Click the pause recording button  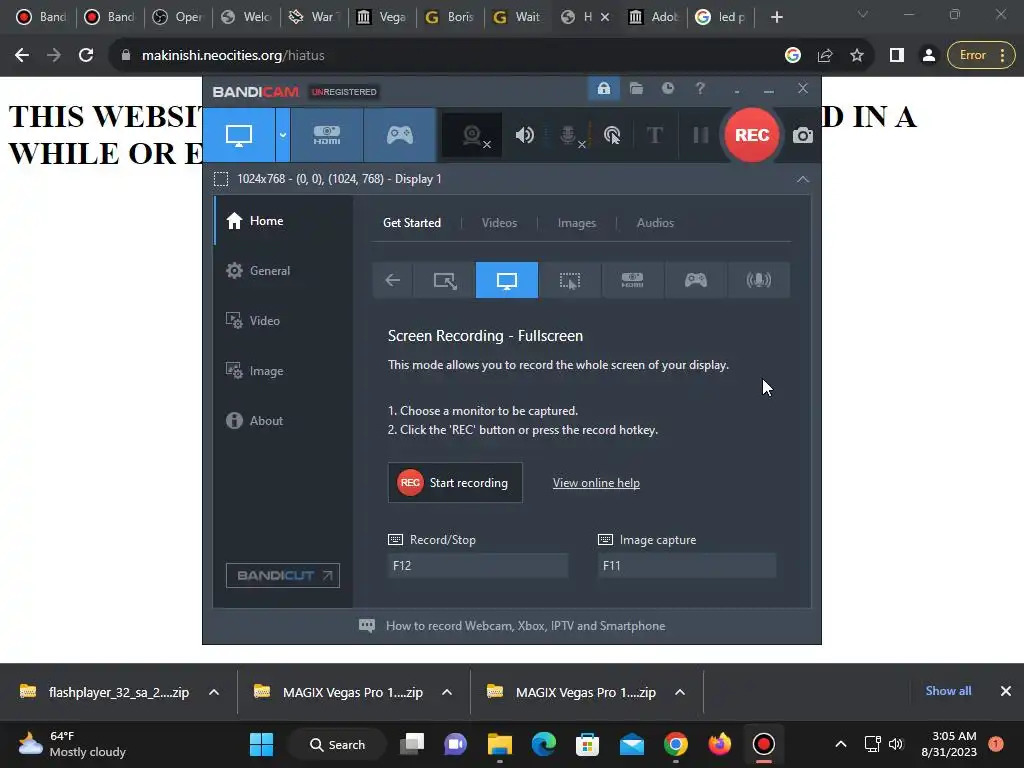701,135
